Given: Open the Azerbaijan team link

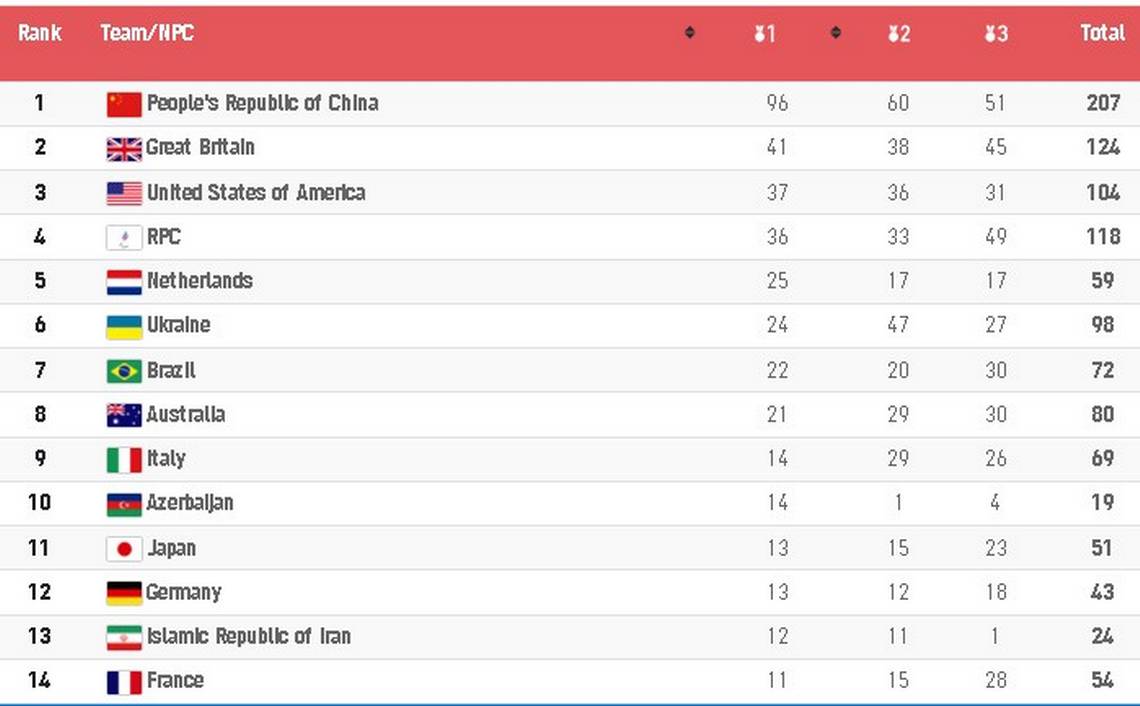Looking at the screenshot, I should coord(190,503).
